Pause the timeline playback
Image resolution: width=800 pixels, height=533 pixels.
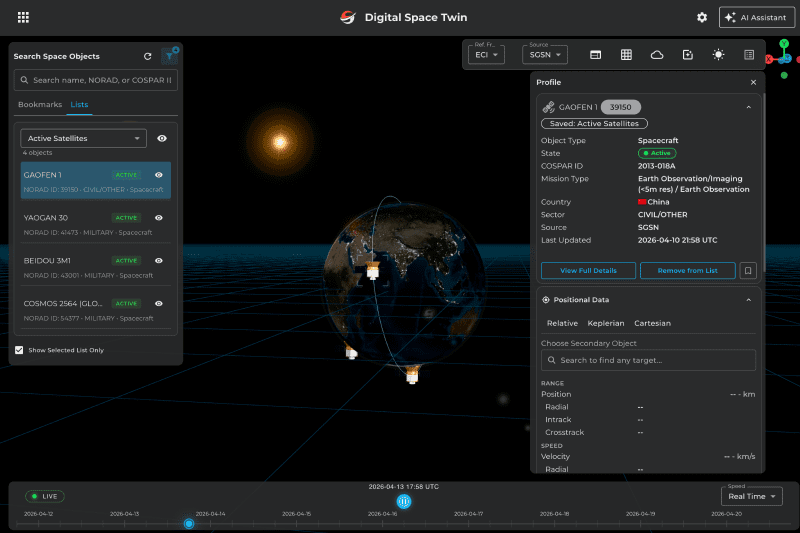pyautogui.click(x=404, y=502)
